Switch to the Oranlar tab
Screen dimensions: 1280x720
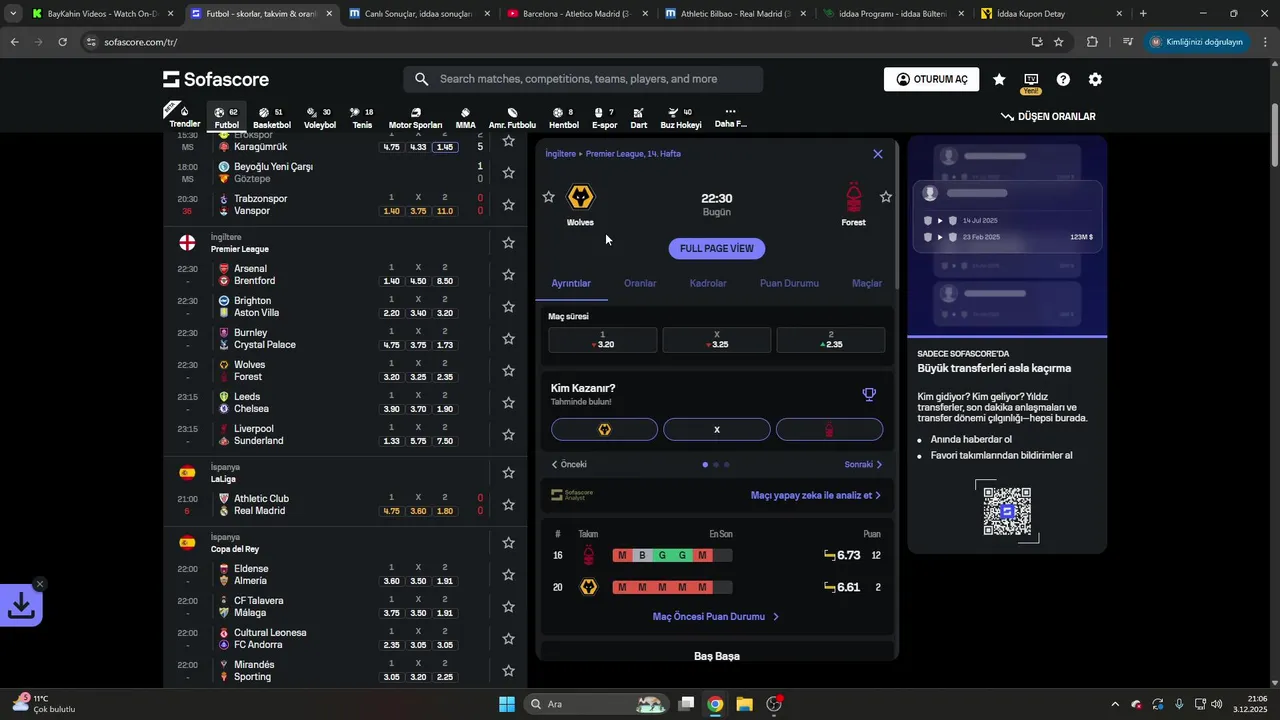pyautogui.click(x=640, y=284)
